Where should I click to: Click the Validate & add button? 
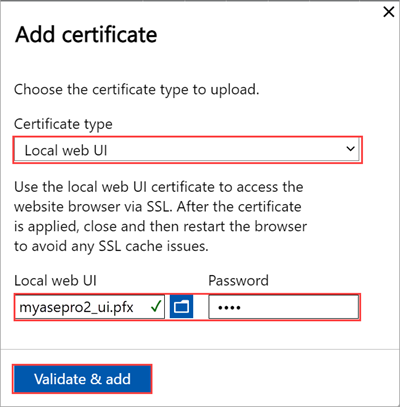click(x=82, y=379)
